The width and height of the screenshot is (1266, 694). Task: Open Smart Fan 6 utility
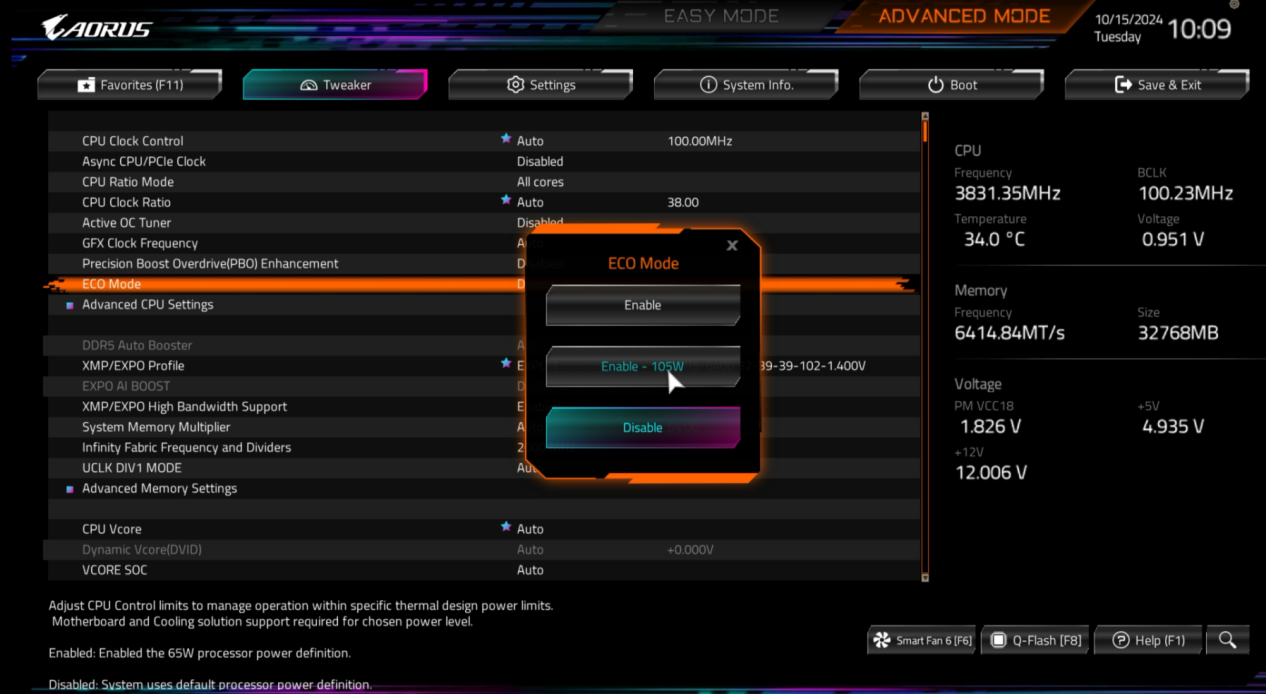click(x=922, y=640)
